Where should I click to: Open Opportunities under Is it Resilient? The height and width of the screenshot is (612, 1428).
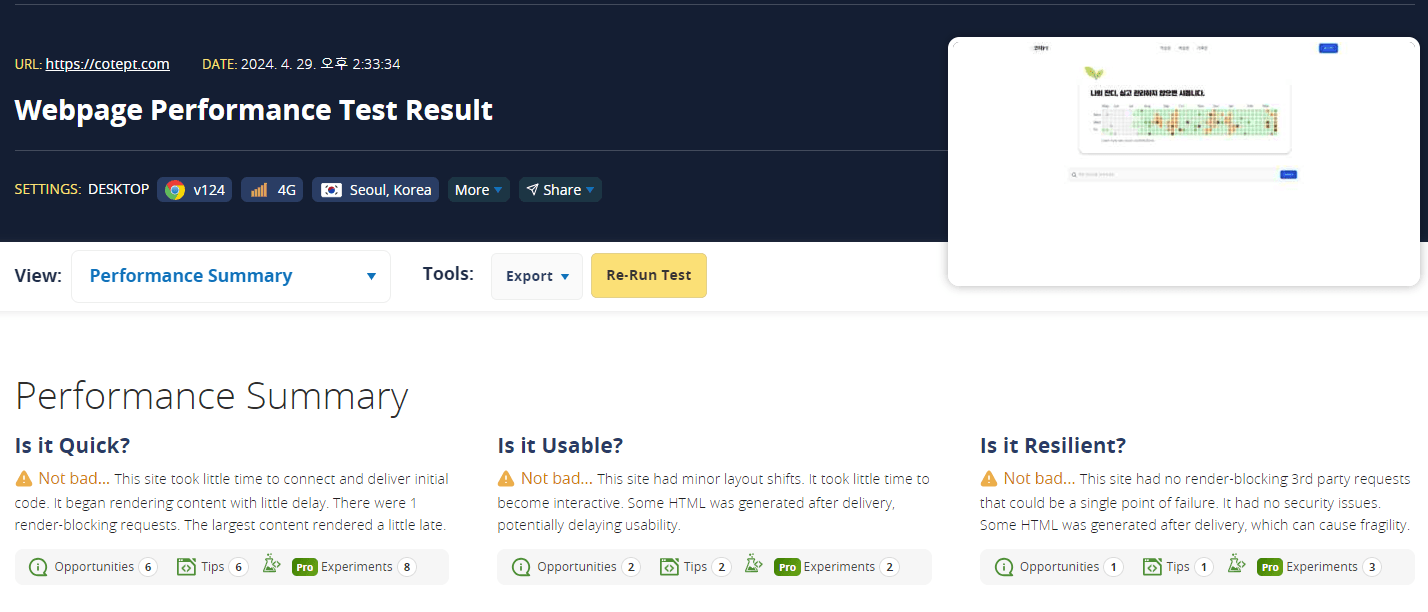[x=1059, y=567]
